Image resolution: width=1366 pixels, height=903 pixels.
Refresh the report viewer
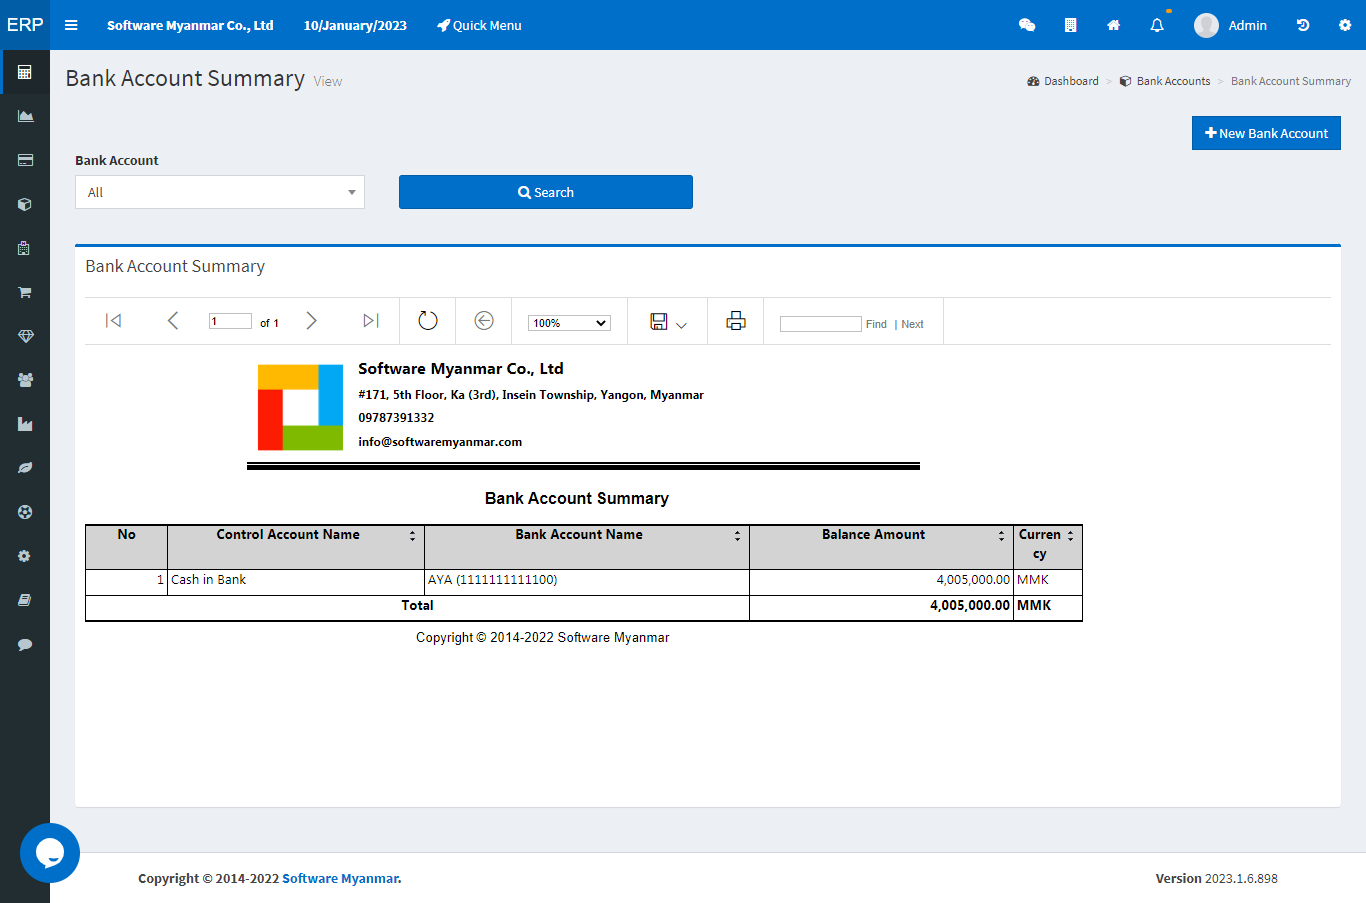[x=428, y=320]
